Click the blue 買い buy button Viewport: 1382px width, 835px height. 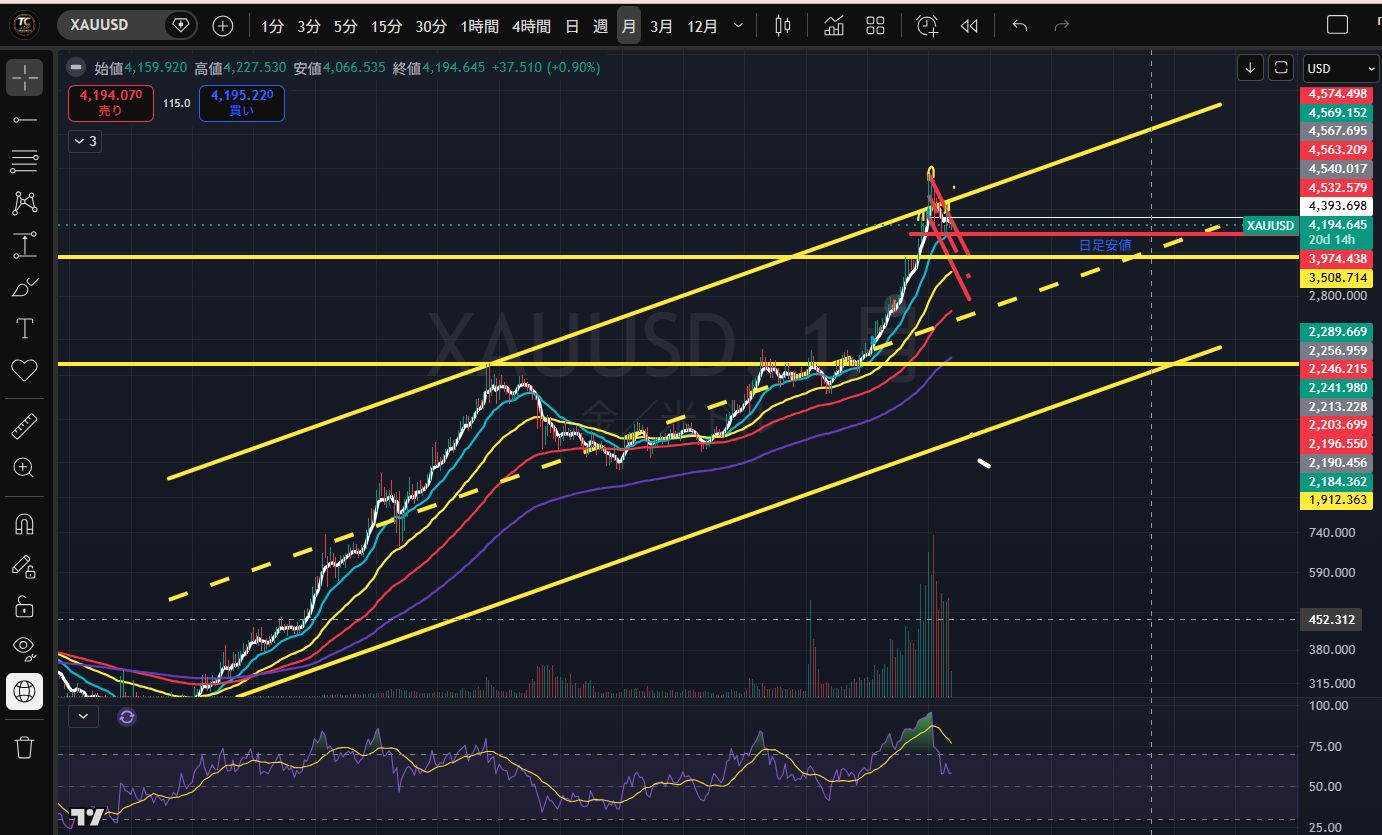242,103
